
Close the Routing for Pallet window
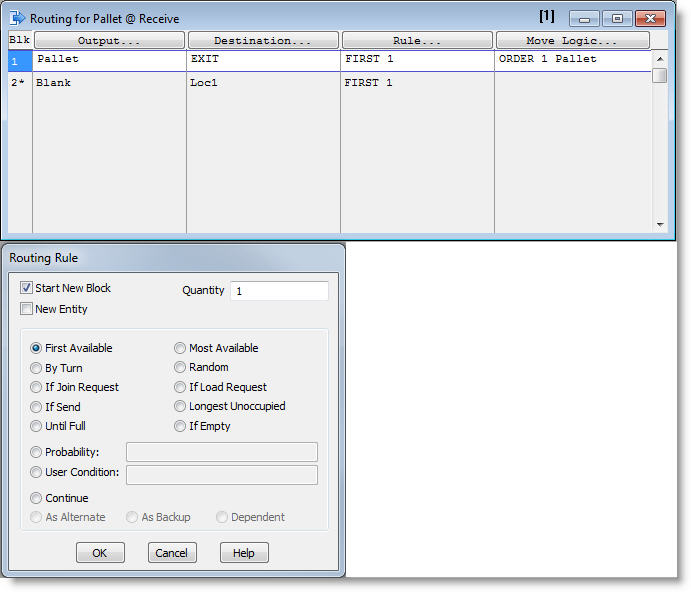click(x=650, y=19)
